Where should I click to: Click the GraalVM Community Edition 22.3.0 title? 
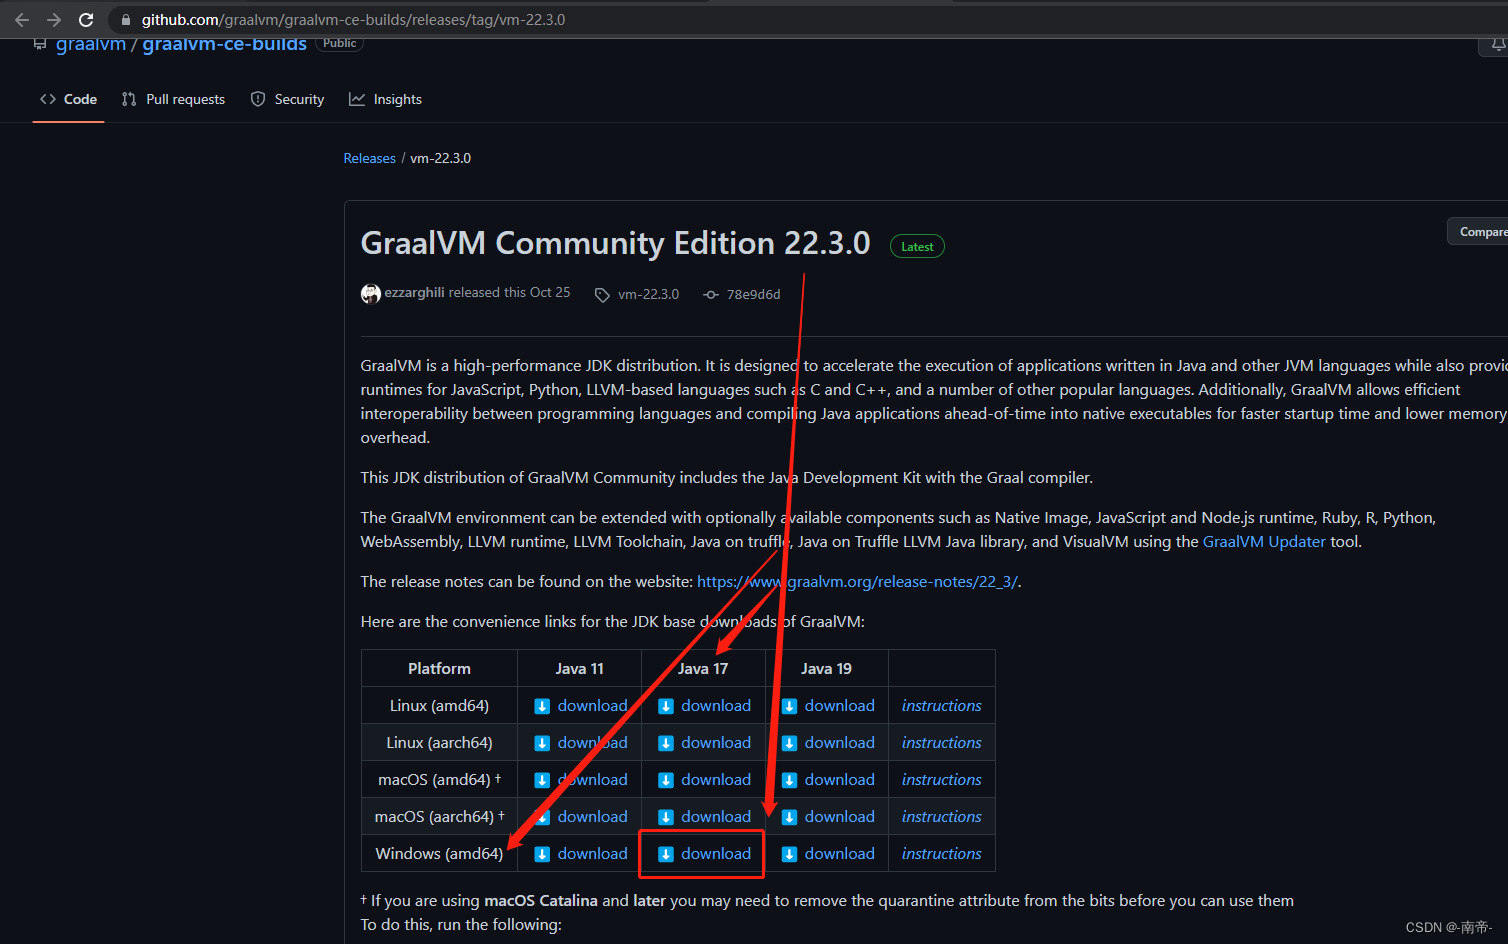coord(615,243)
